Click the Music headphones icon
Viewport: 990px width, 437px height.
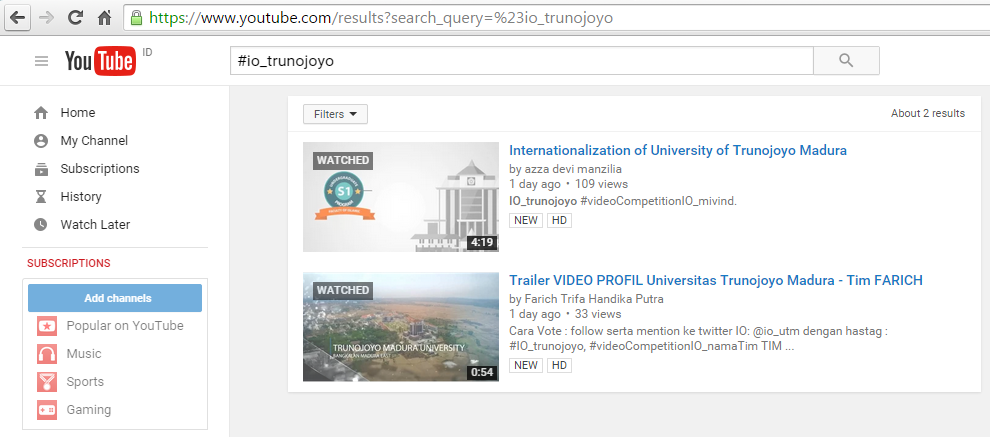tap(47, 354)
